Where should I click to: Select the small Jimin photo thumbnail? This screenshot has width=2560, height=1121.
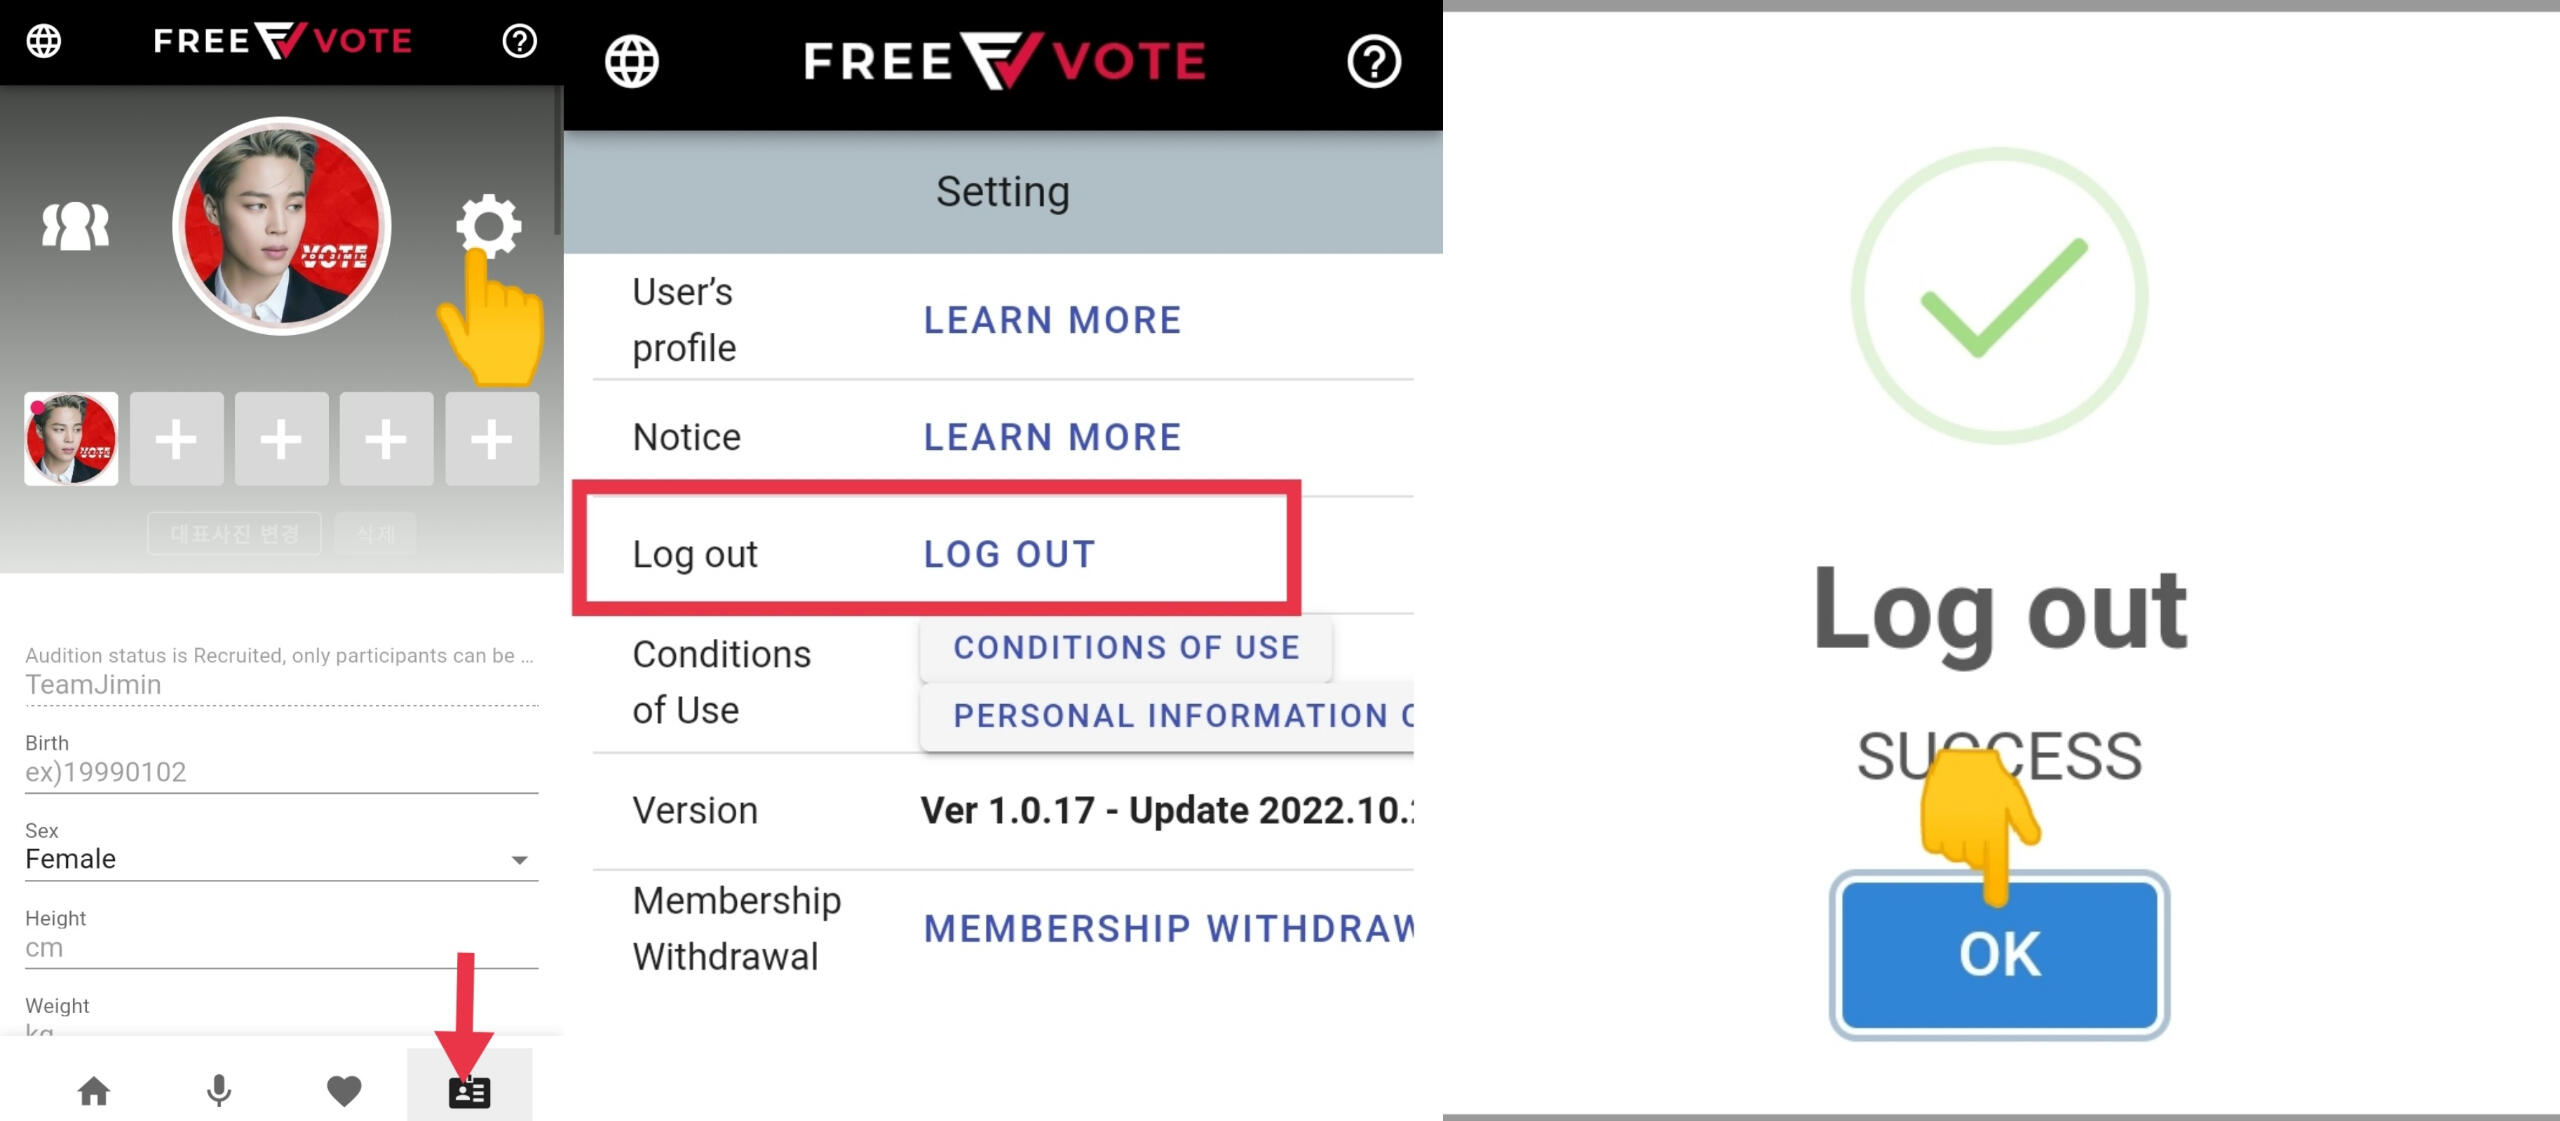coord(71,439)
